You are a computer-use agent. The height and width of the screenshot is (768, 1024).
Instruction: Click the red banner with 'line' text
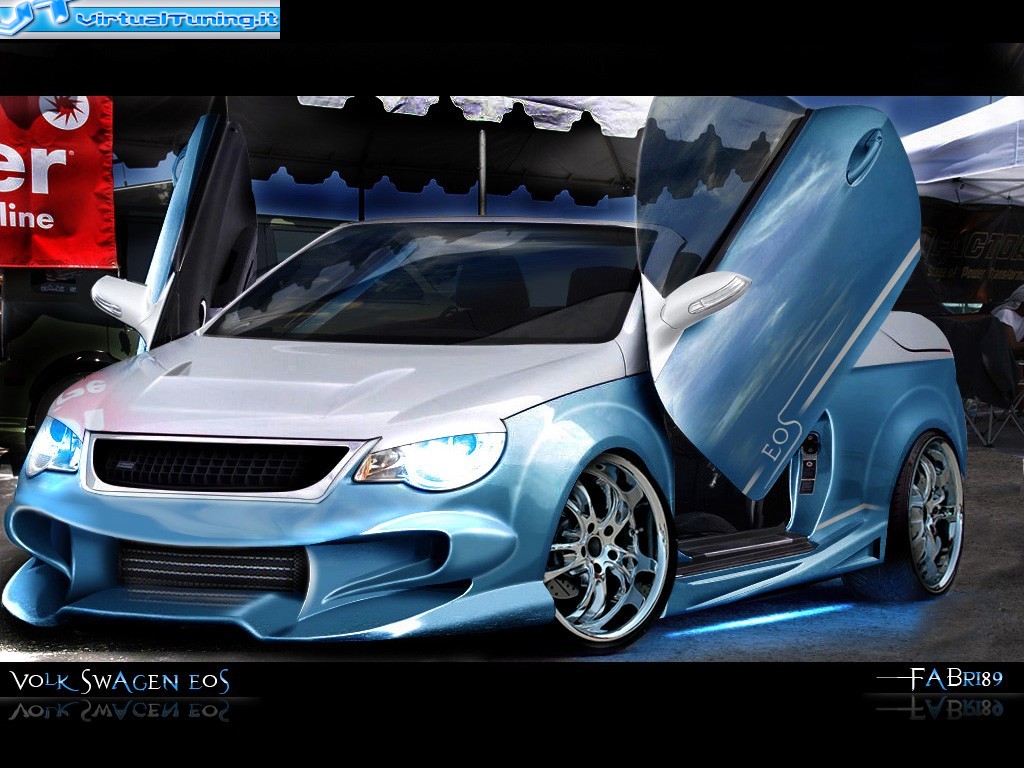tap(57, 182)
